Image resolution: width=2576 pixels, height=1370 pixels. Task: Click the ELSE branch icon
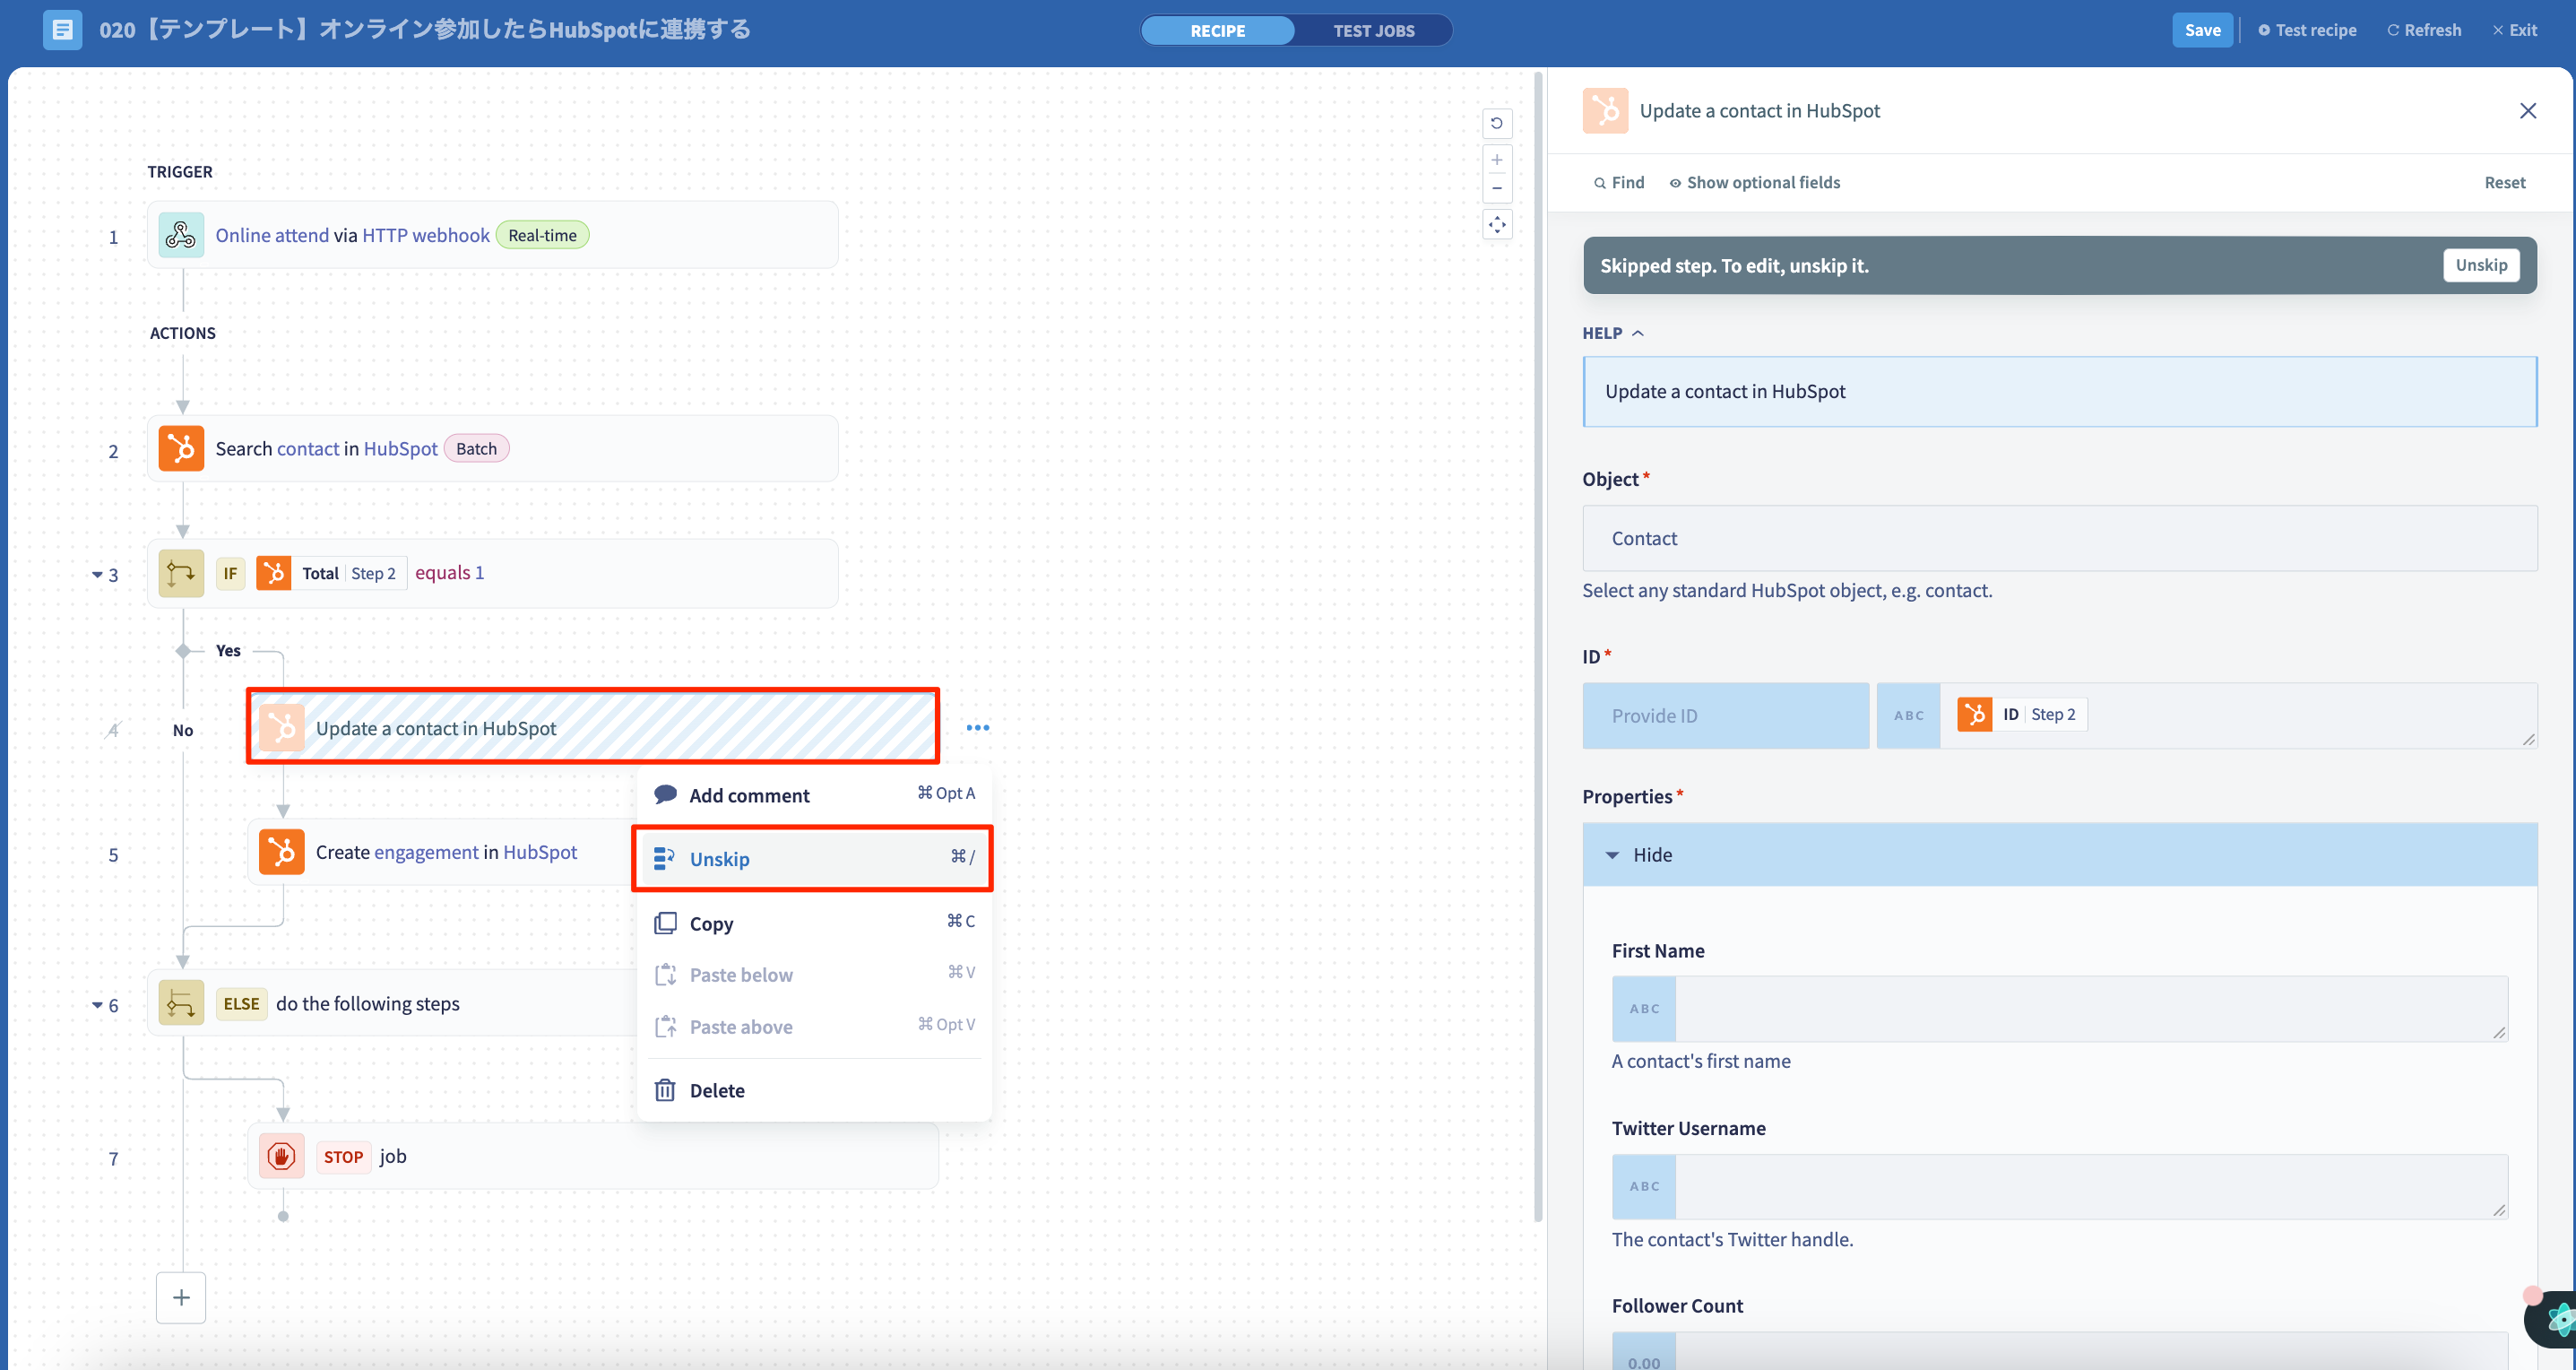tap(181, 1003)
